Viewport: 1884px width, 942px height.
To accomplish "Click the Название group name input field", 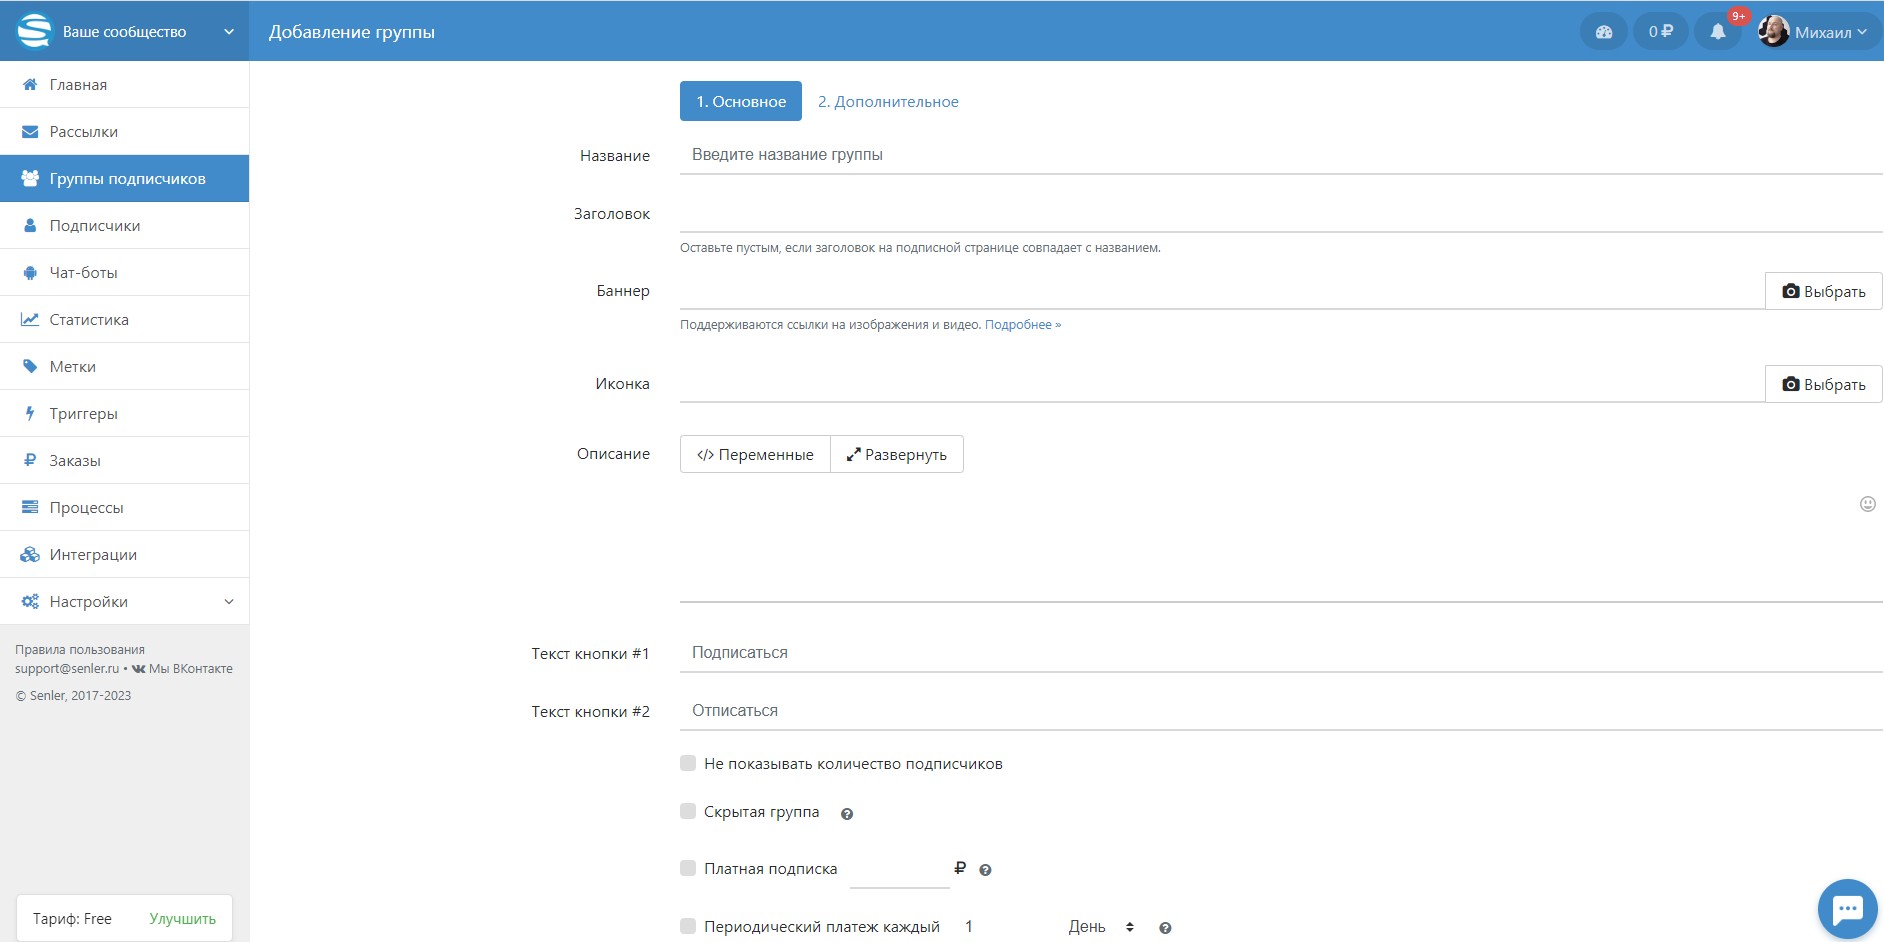I will [1280, 155].
